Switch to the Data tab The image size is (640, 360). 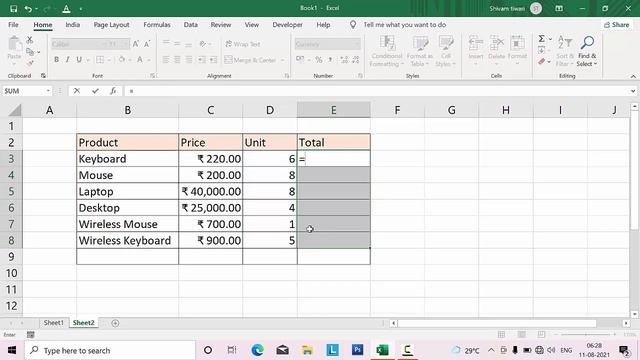coord(191,25)
